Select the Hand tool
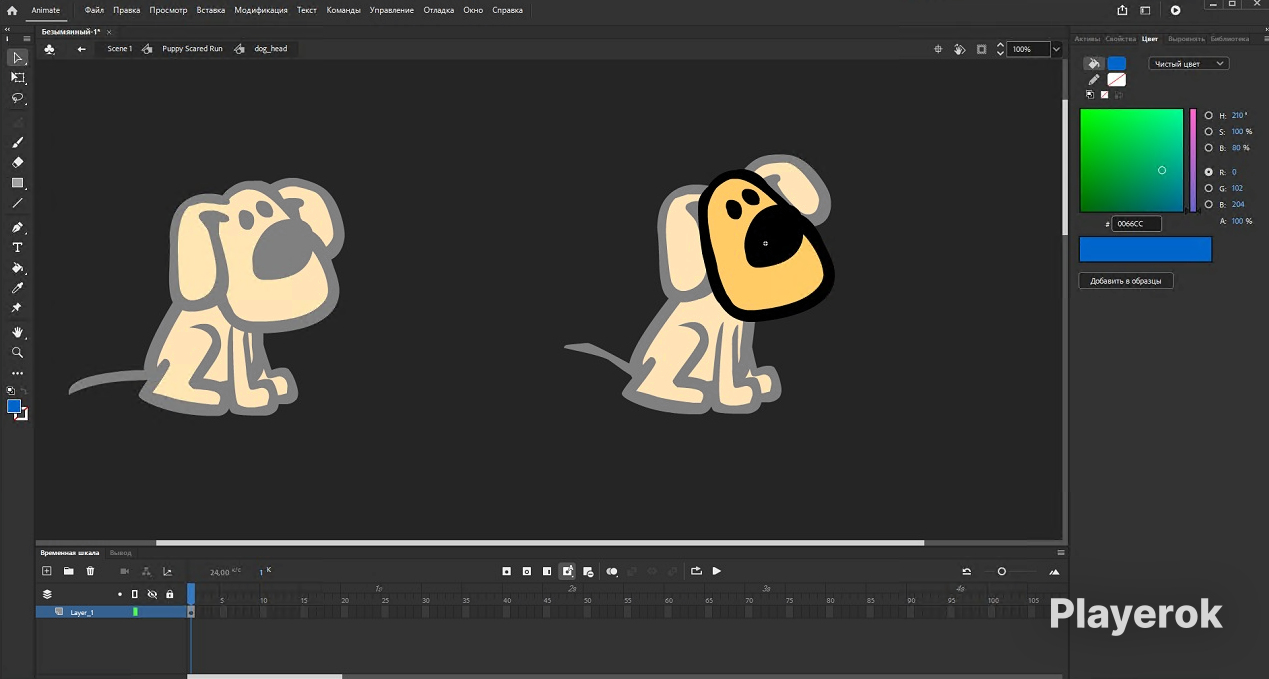Viewport: 1269px width, 679px height. [18, 332]
